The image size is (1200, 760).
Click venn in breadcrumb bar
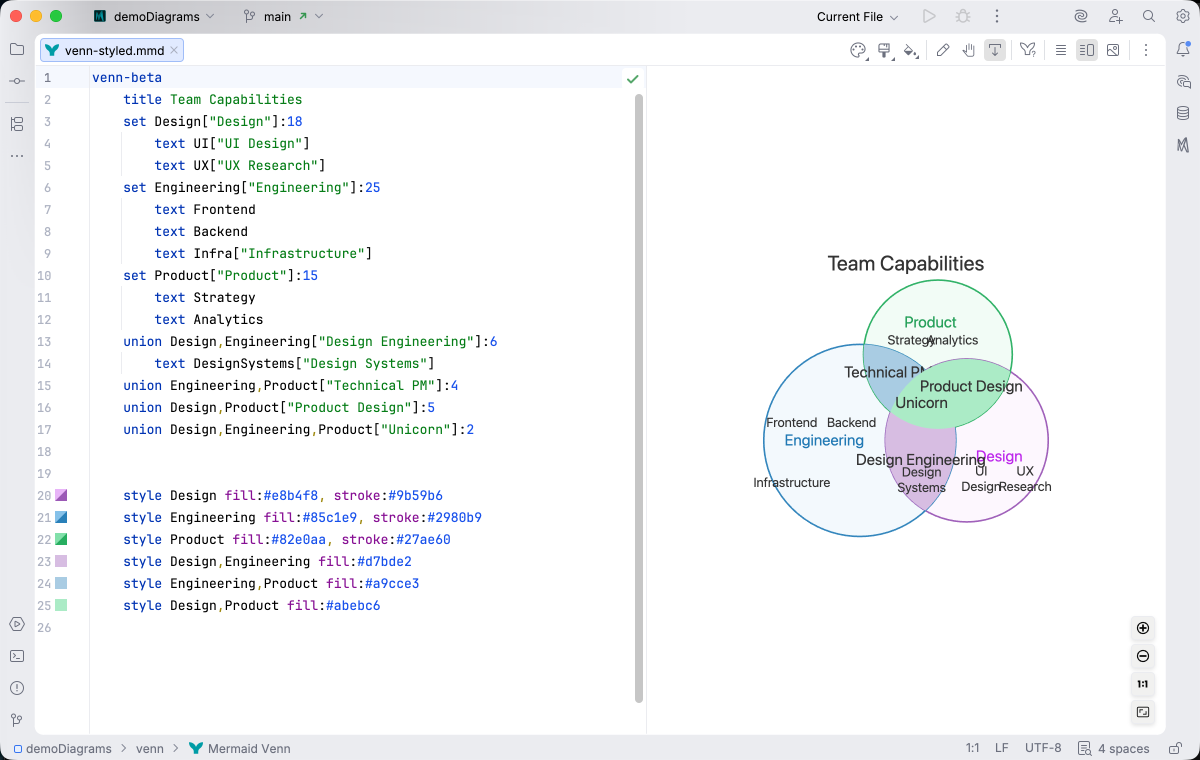click(x=150, y=748)
